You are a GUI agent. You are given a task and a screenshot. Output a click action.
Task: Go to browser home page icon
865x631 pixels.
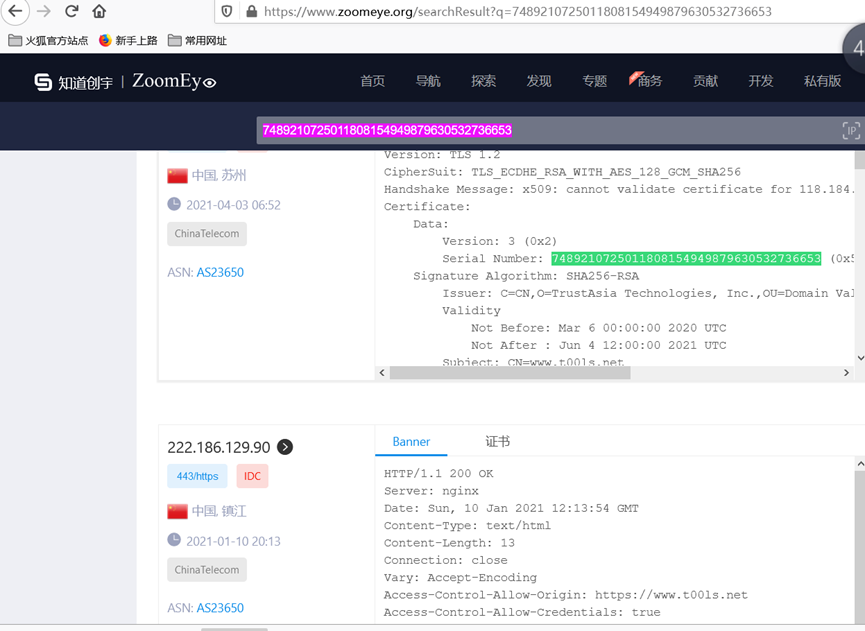(x=99, y=11)
